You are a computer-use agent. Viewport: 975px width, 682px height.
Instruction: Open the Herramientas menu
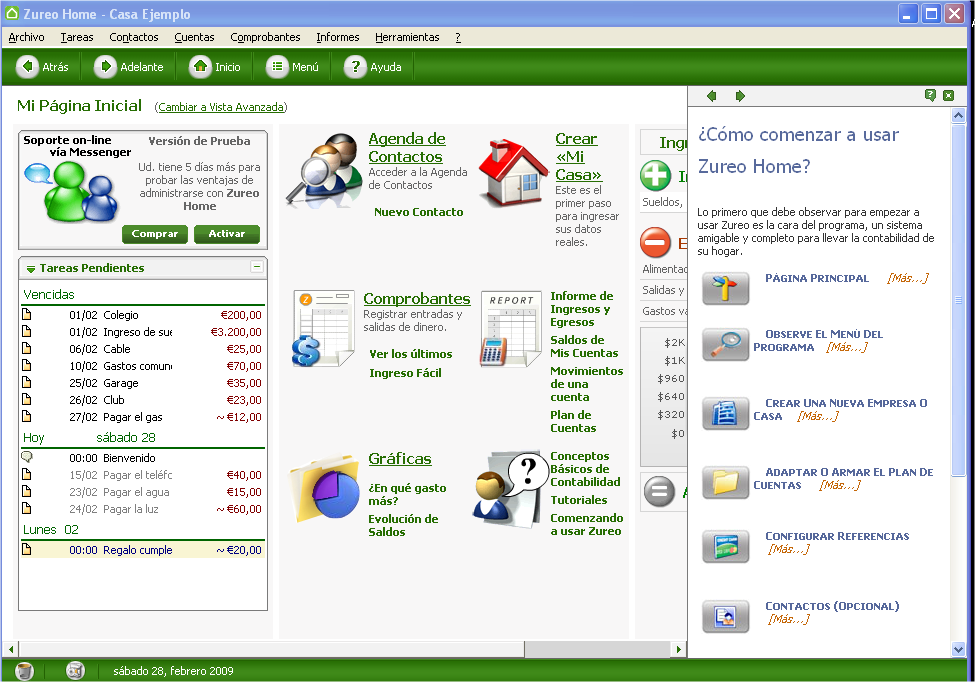(407, 37)
